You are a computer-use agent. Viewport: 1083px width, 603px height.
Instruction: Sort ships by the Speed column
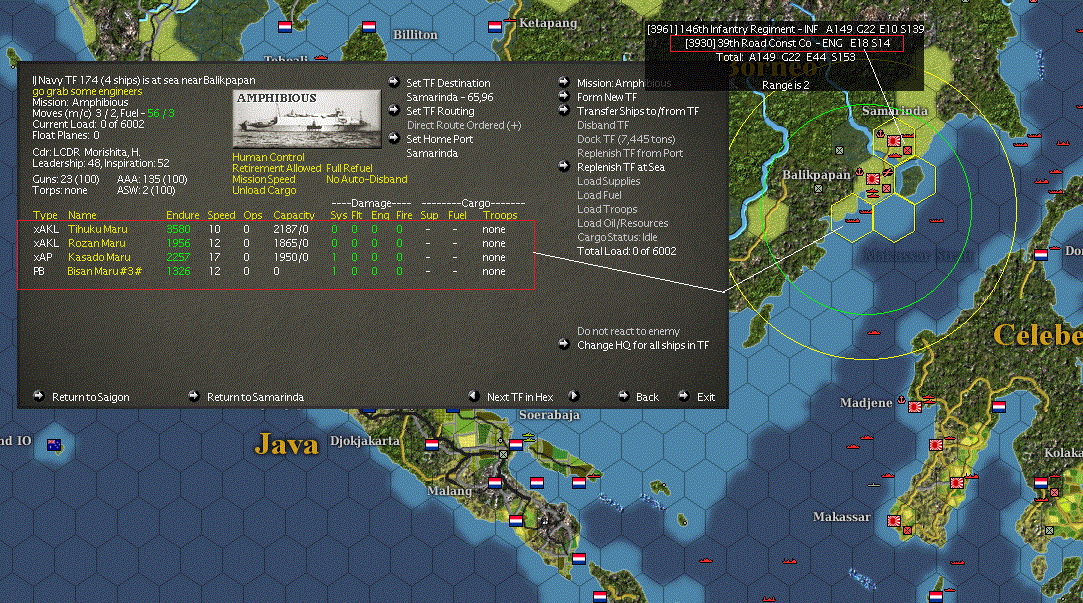coord(221,215)
